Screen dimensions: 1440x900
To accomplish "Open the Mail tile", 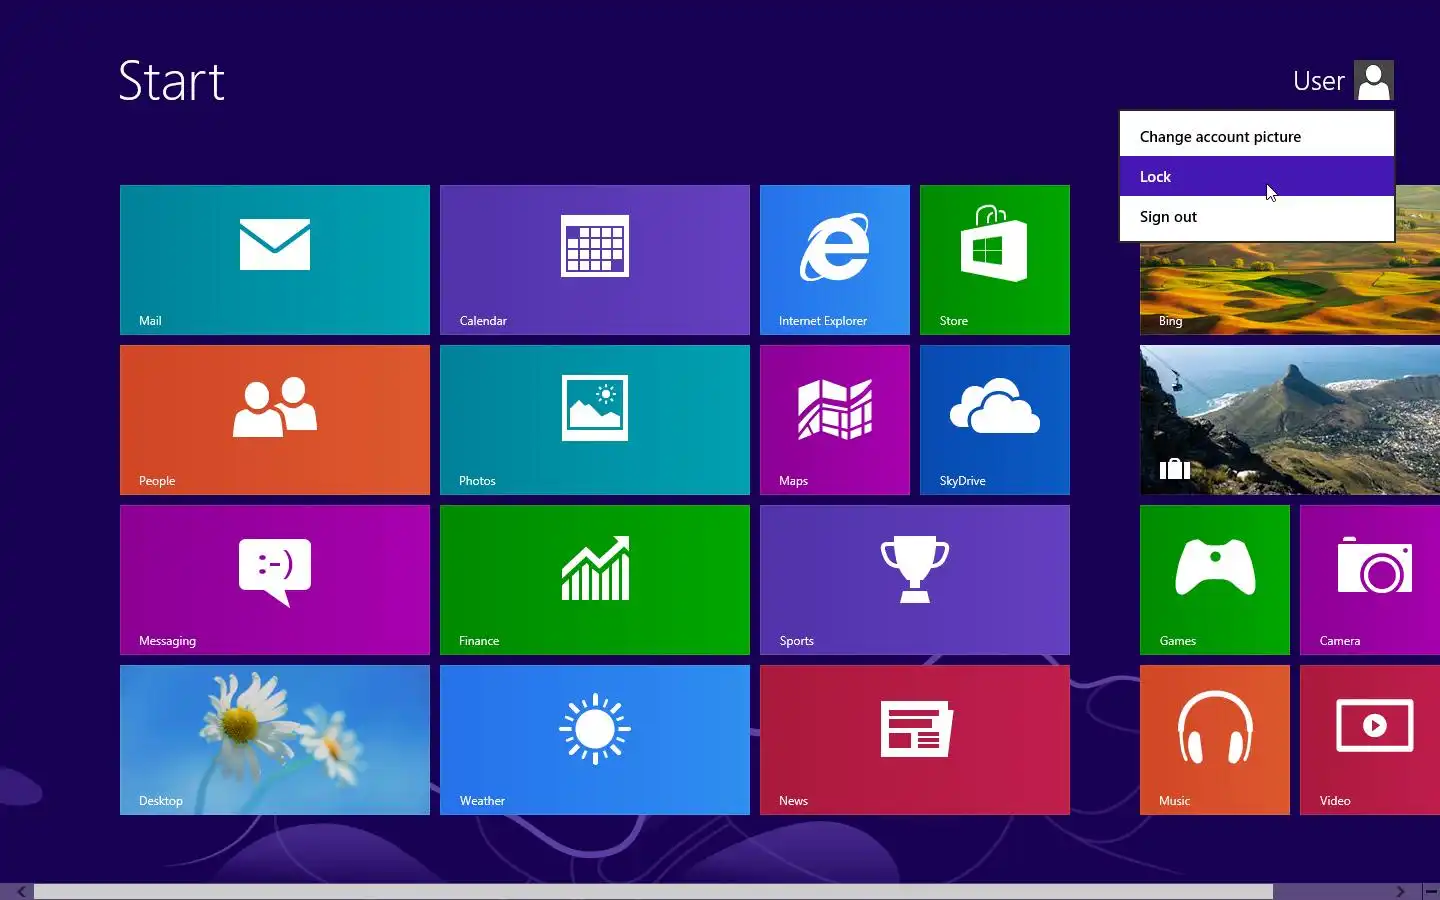I will [x=275, y=260].
